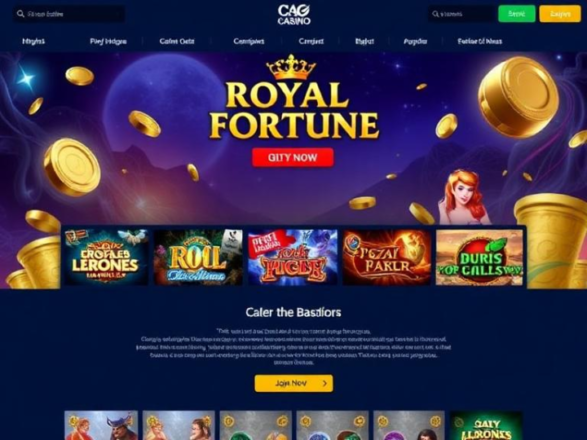Image resolution: width=587 pixels, height=440 pixels.
Task: Open the Duris Top Calls game thumbnail
Action: coord(480,257)
